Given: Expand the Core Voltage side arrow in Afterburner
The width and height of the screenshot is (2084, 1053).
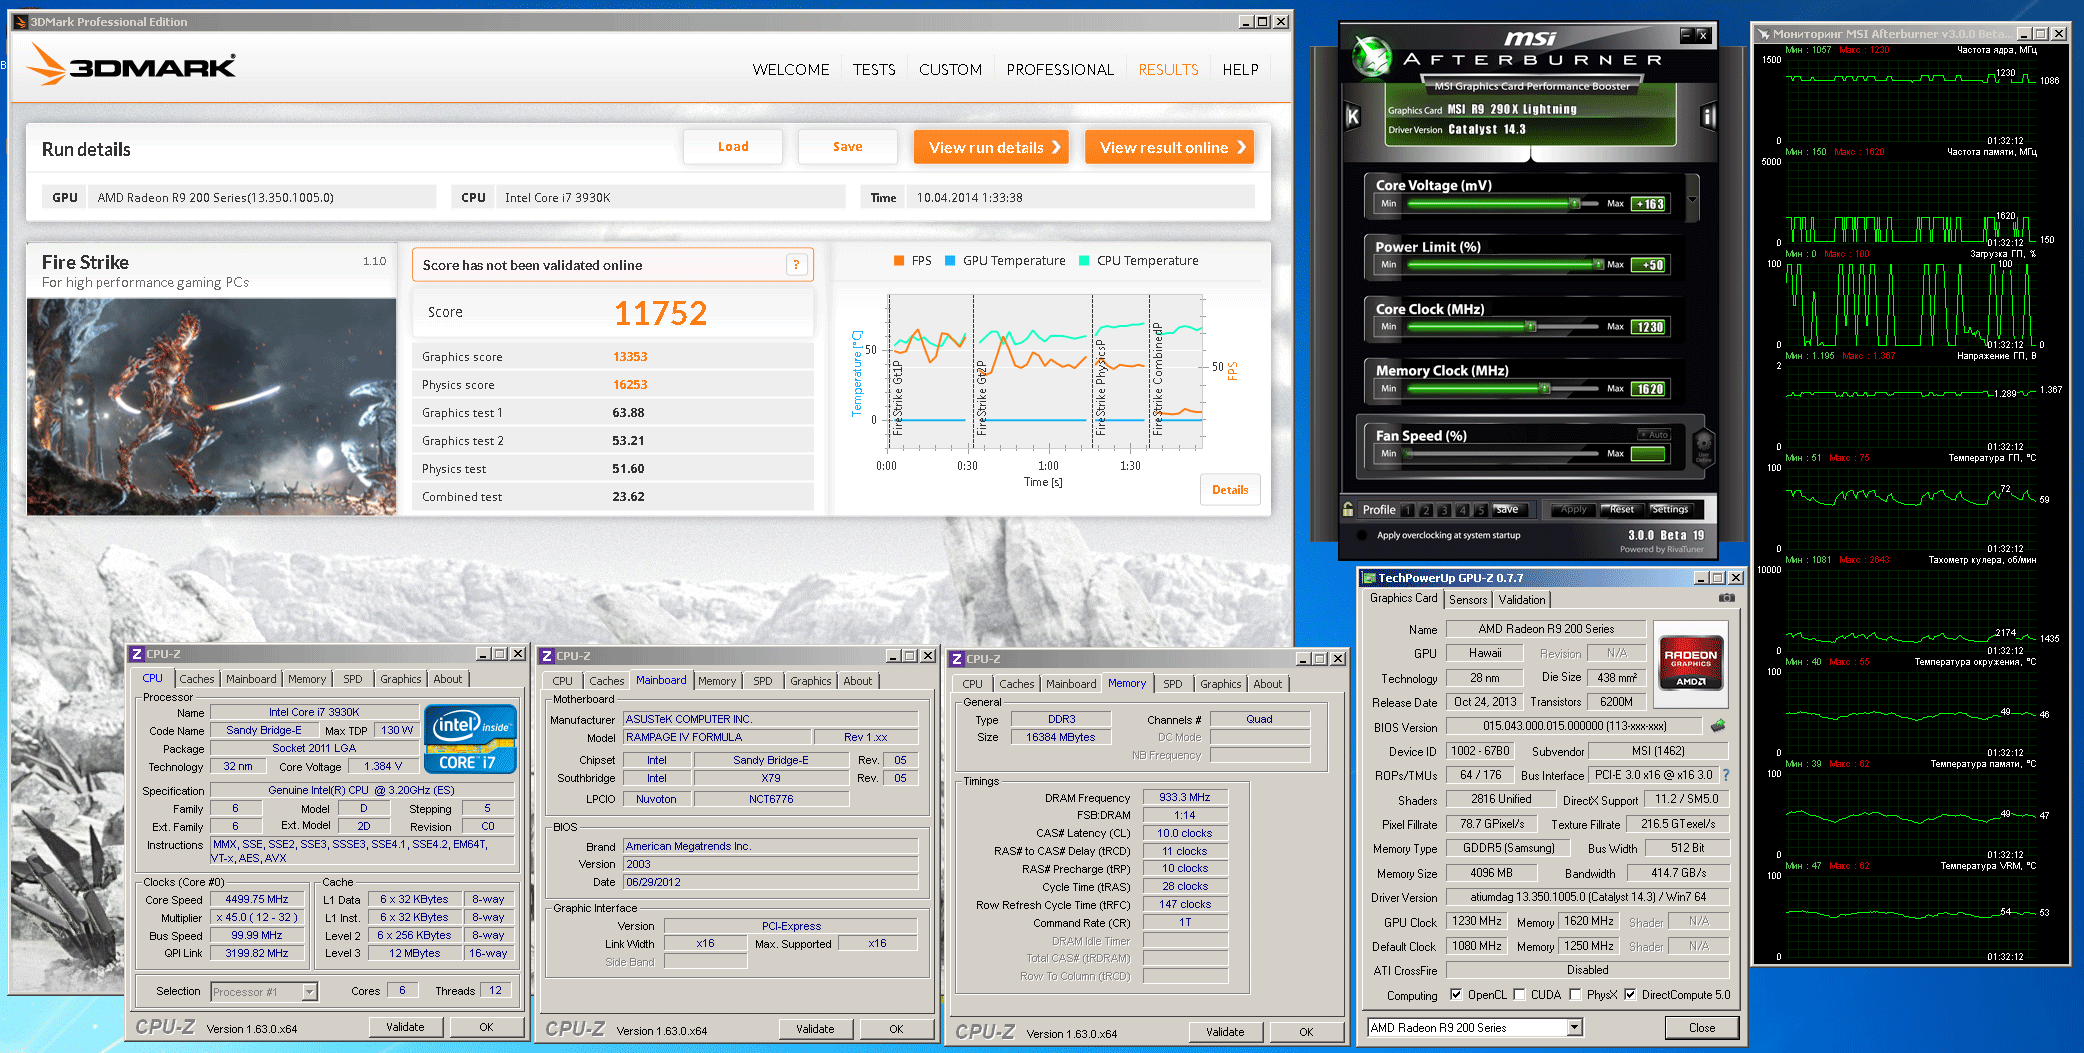Looking at the screenshot, I should tap(1692, 198).
